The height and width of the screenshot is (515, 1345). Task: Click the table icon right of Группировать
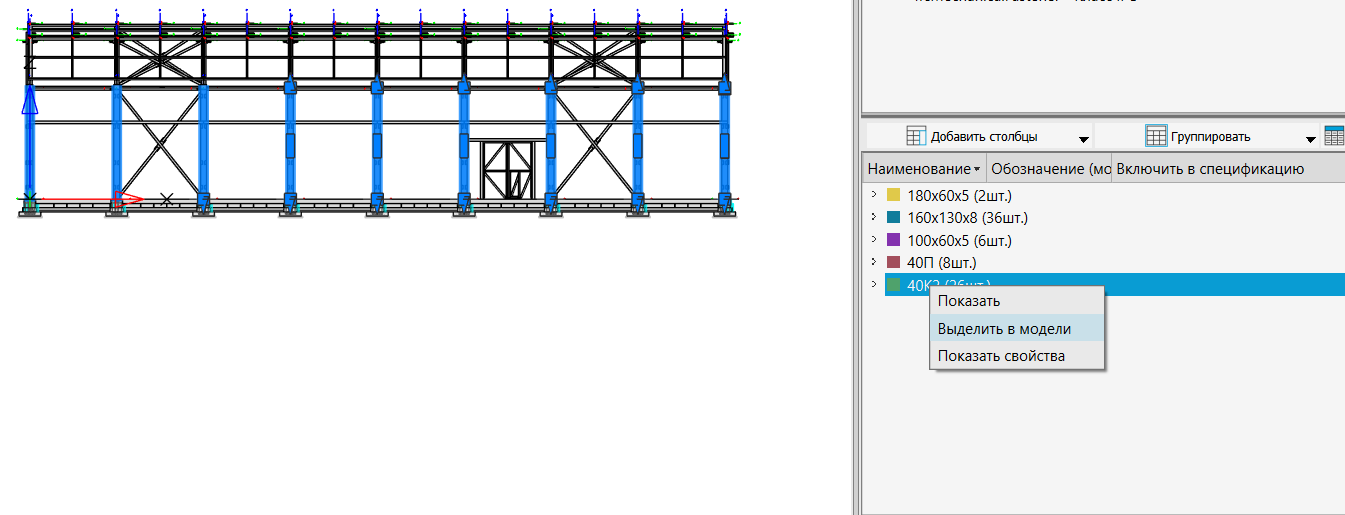[1334, 136]
